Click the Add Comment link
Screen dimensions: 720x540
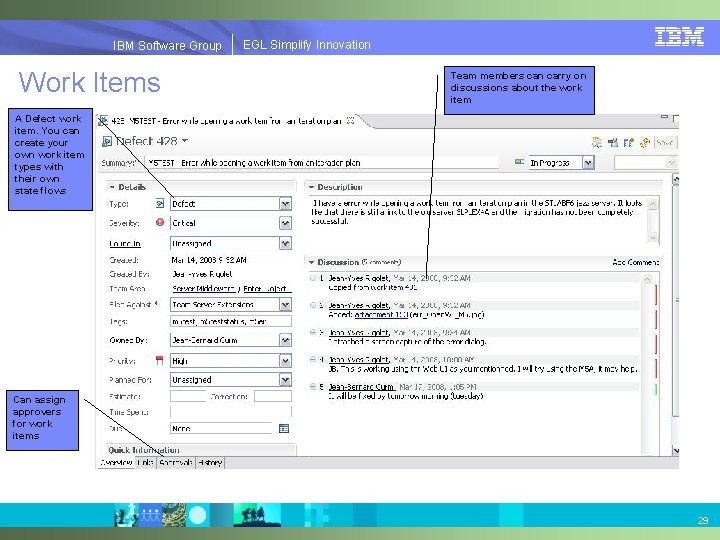click(636, 262)
